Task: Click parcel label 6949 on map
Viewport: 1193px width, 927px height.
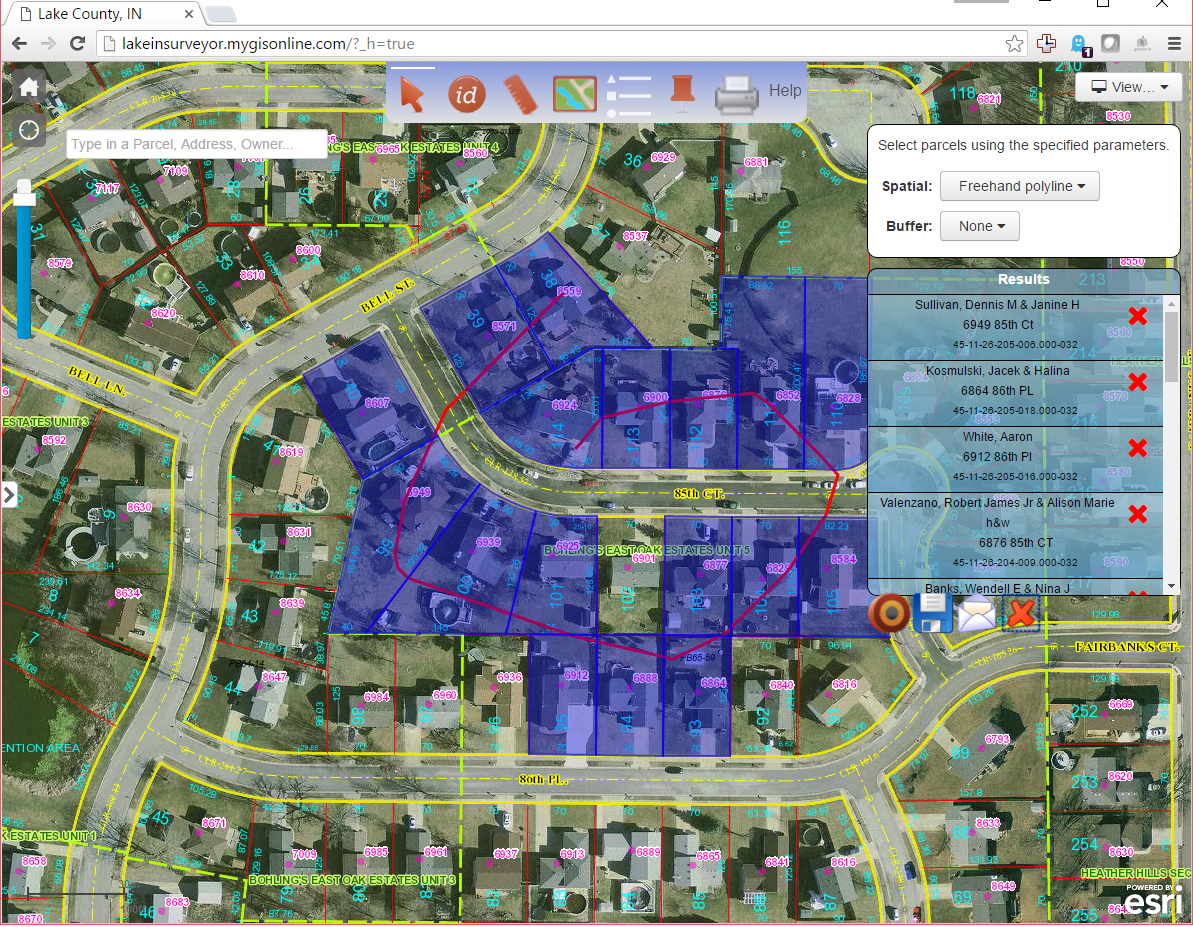Action: pyautogui.click(x=418, y=492)
